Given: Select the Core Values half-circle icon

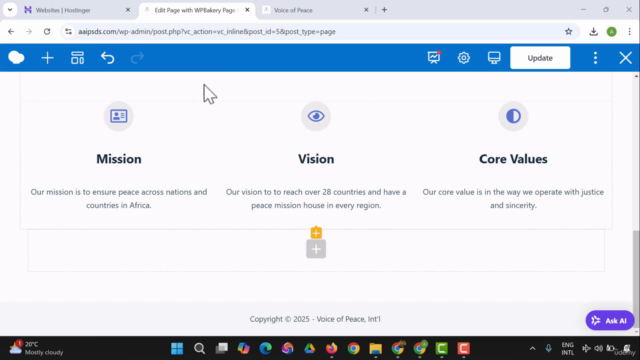Looking at the screenshot, I should [x=513, y=116].
